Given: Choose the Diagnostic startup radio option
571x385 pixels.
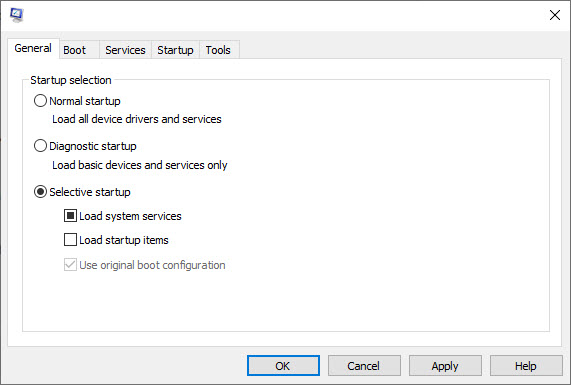Looking at the screenshot, I should point(40,146).
